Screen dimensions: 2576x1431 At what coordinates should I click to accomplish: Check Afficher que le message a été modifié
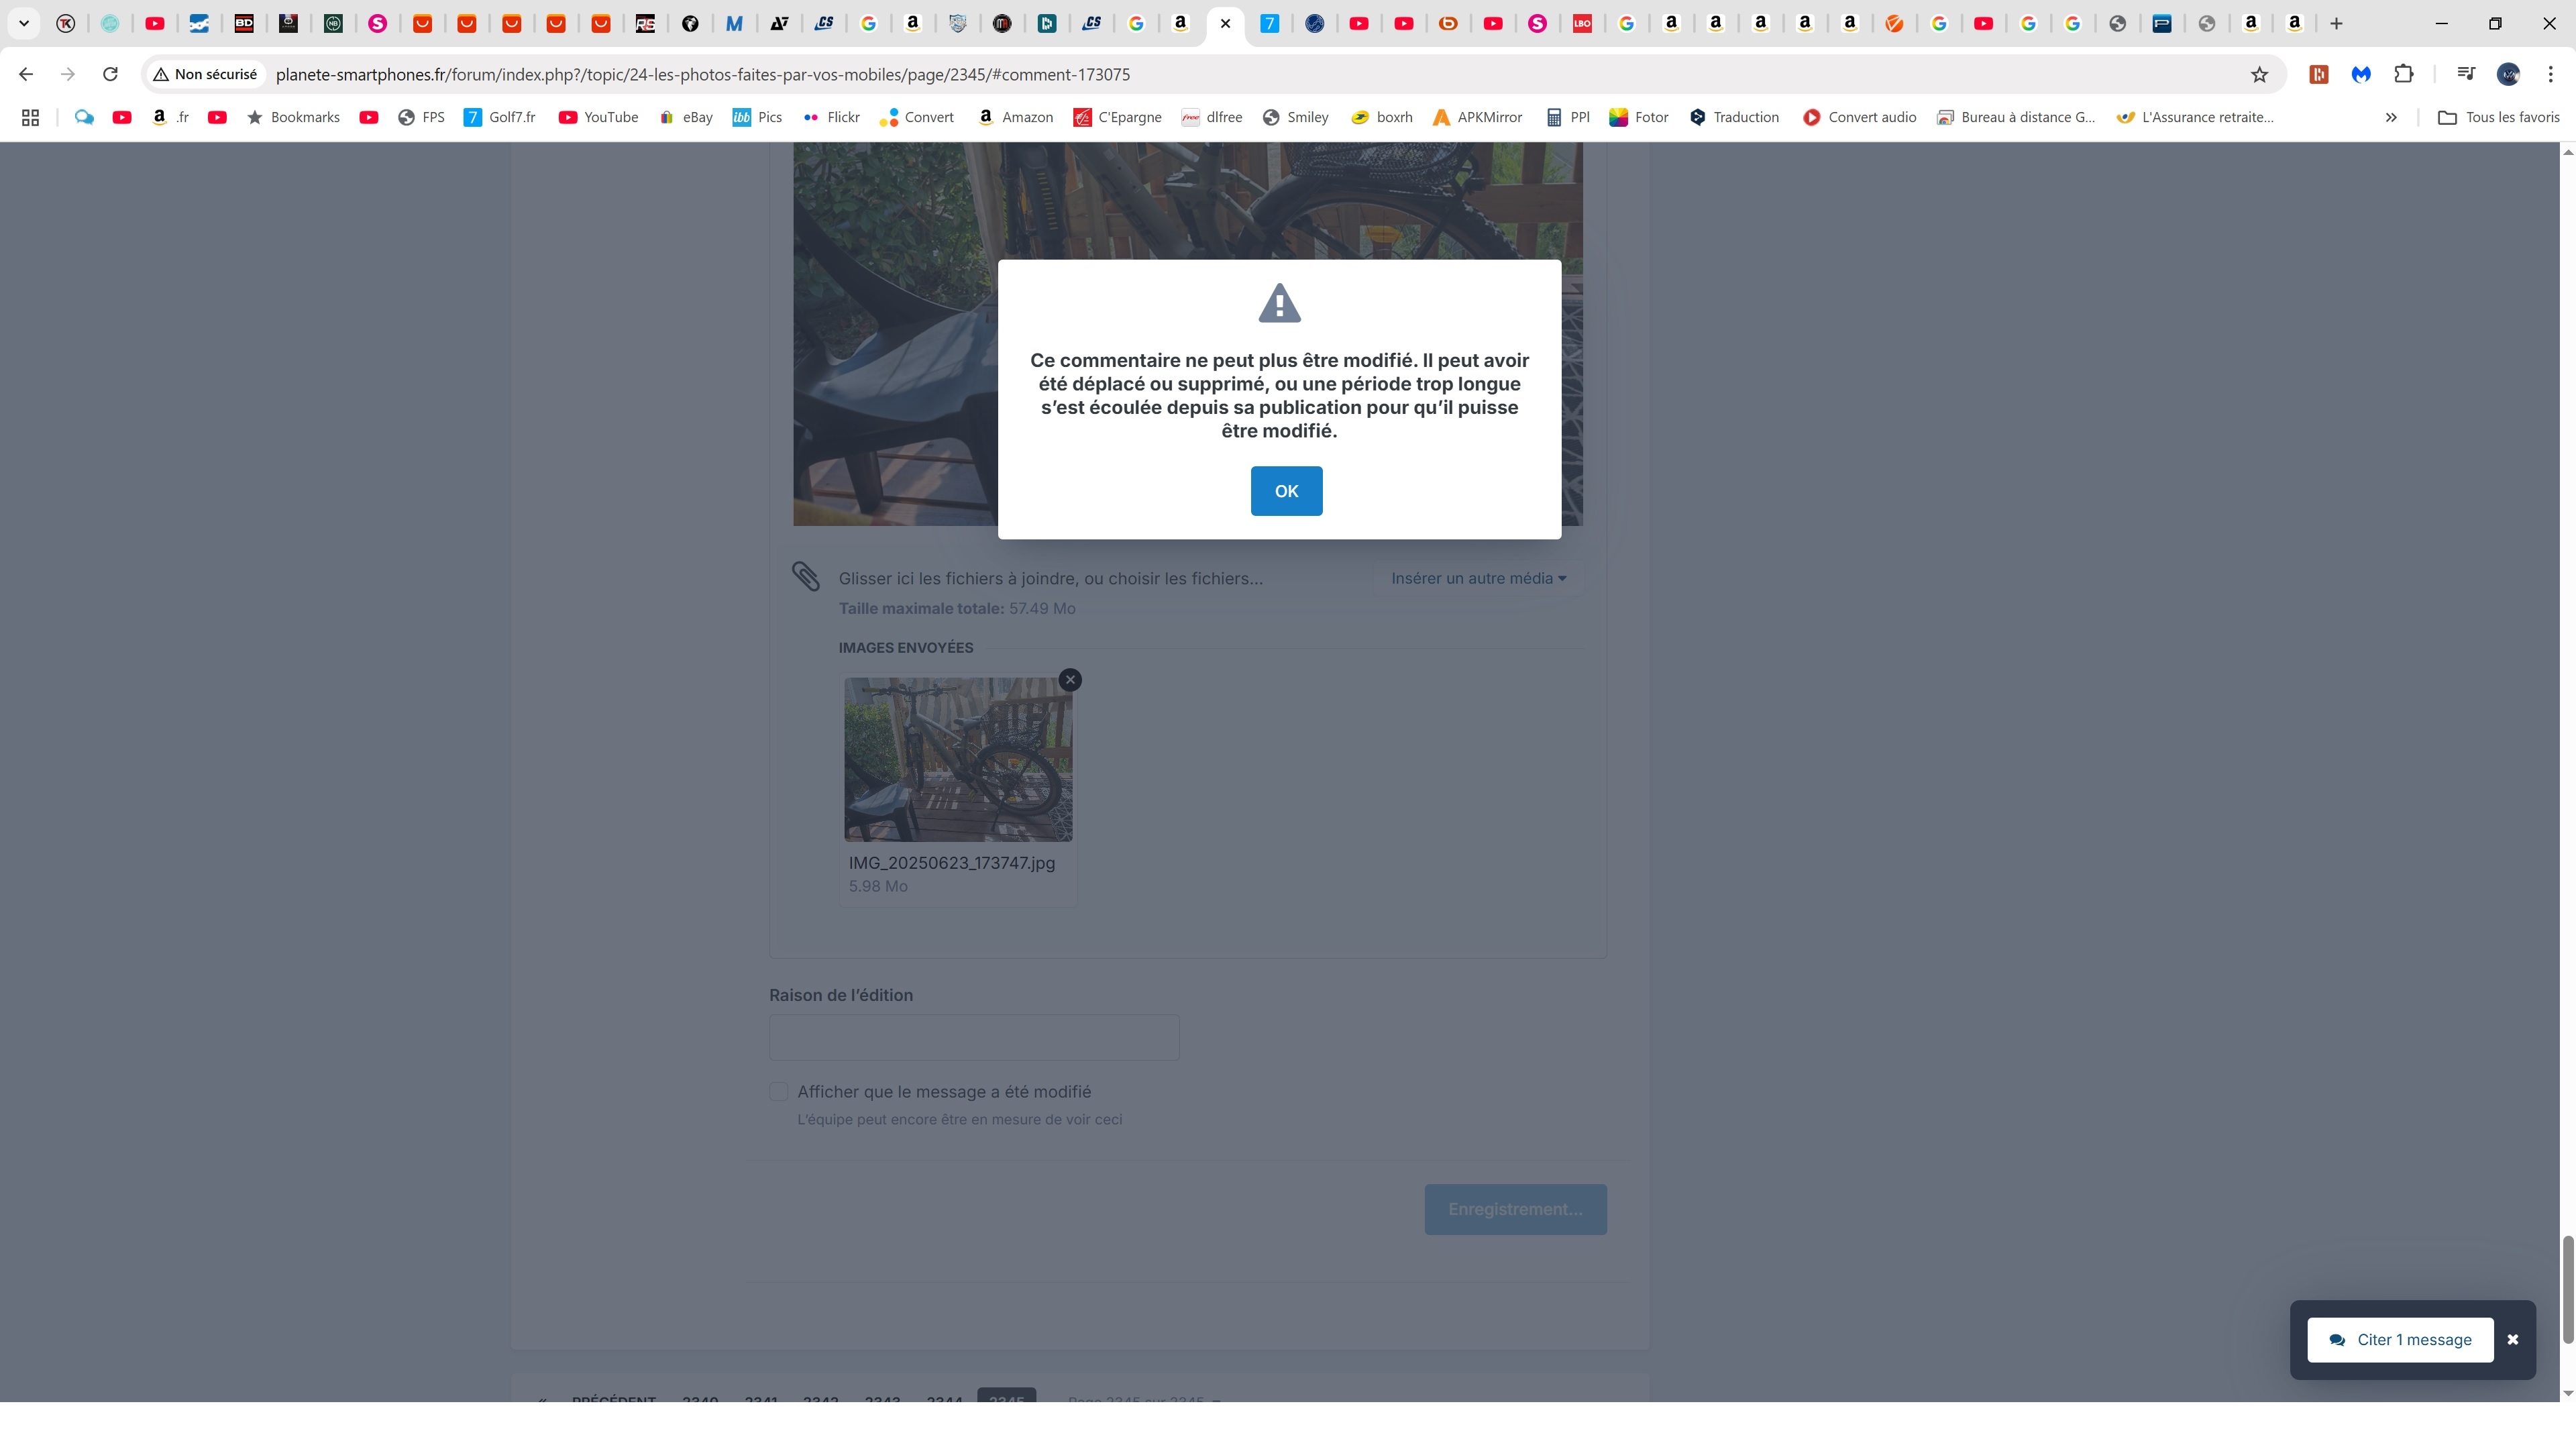click(779, 1092)
